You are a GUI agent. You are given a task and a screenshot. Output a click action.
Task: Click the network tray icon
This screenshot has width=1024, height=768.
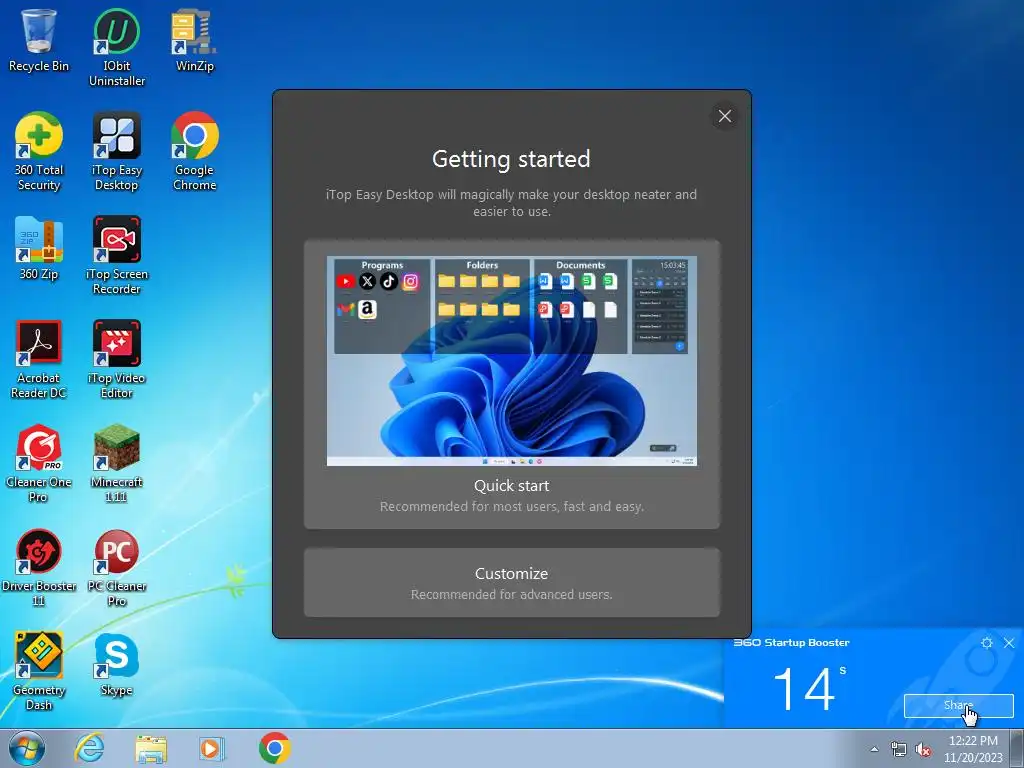tap(899, 750)
